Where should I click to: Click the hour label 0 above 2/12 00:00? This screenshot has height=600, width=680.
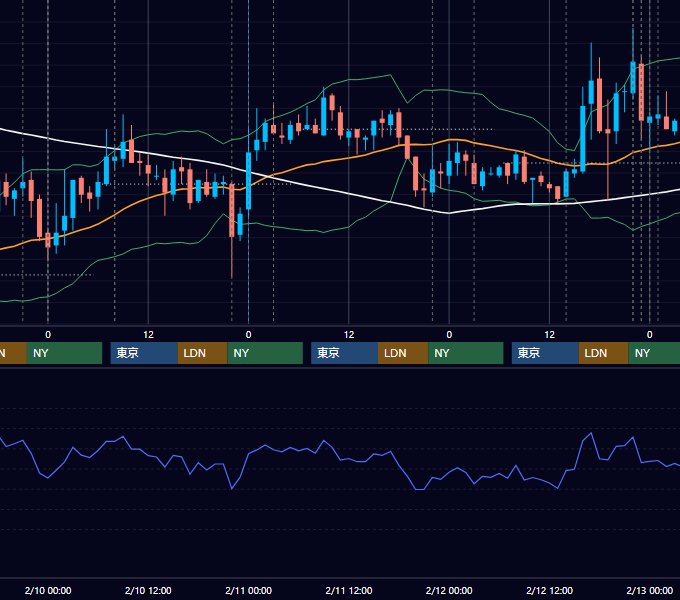[449, 335]
